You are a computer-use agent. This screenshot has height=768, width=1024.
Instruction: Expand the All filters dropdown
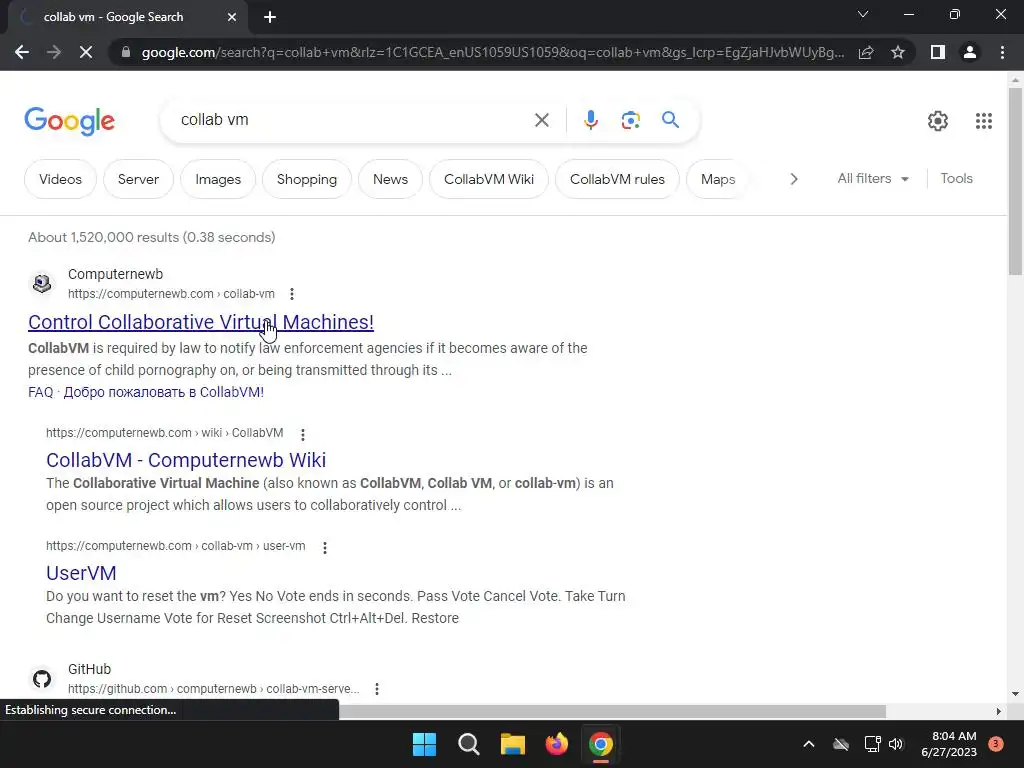873,178
